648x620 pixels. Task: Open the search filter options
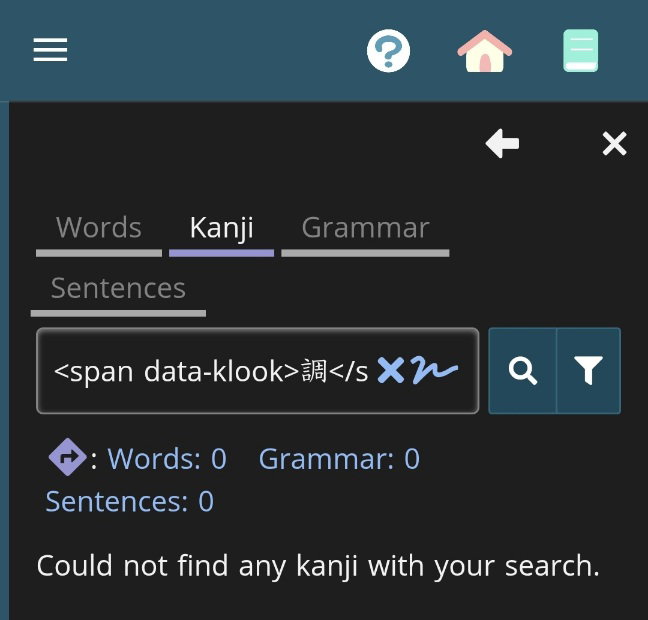588,371
